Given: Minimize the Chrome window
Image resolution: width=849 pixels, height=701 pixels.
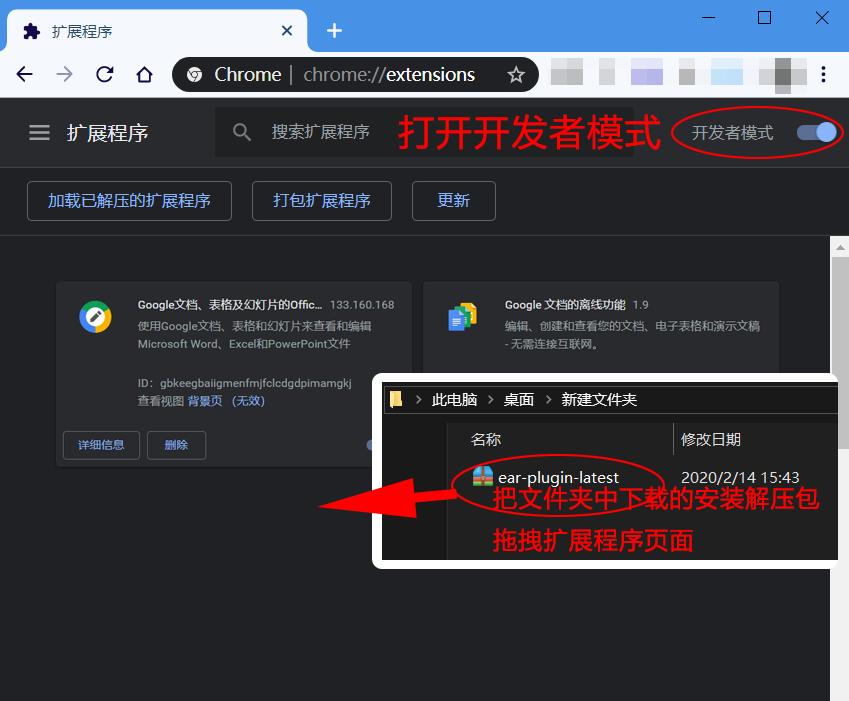Looking at the screenshot, I should point(708,18).
